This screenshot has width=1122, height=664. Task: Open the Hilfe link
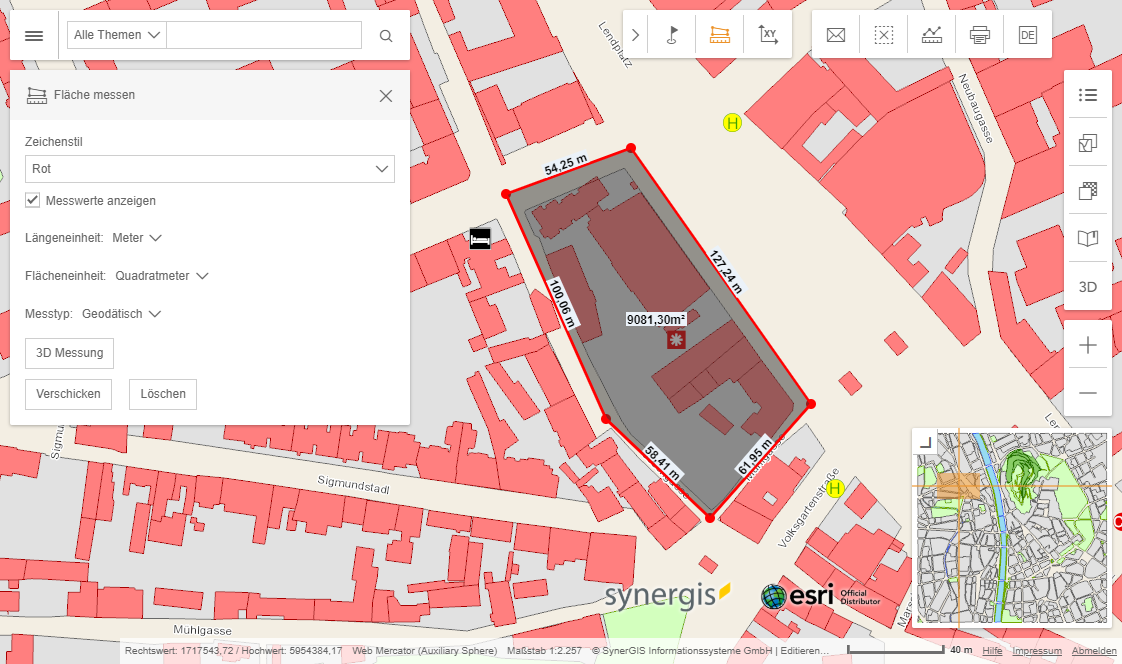click(x=992, y=650)
